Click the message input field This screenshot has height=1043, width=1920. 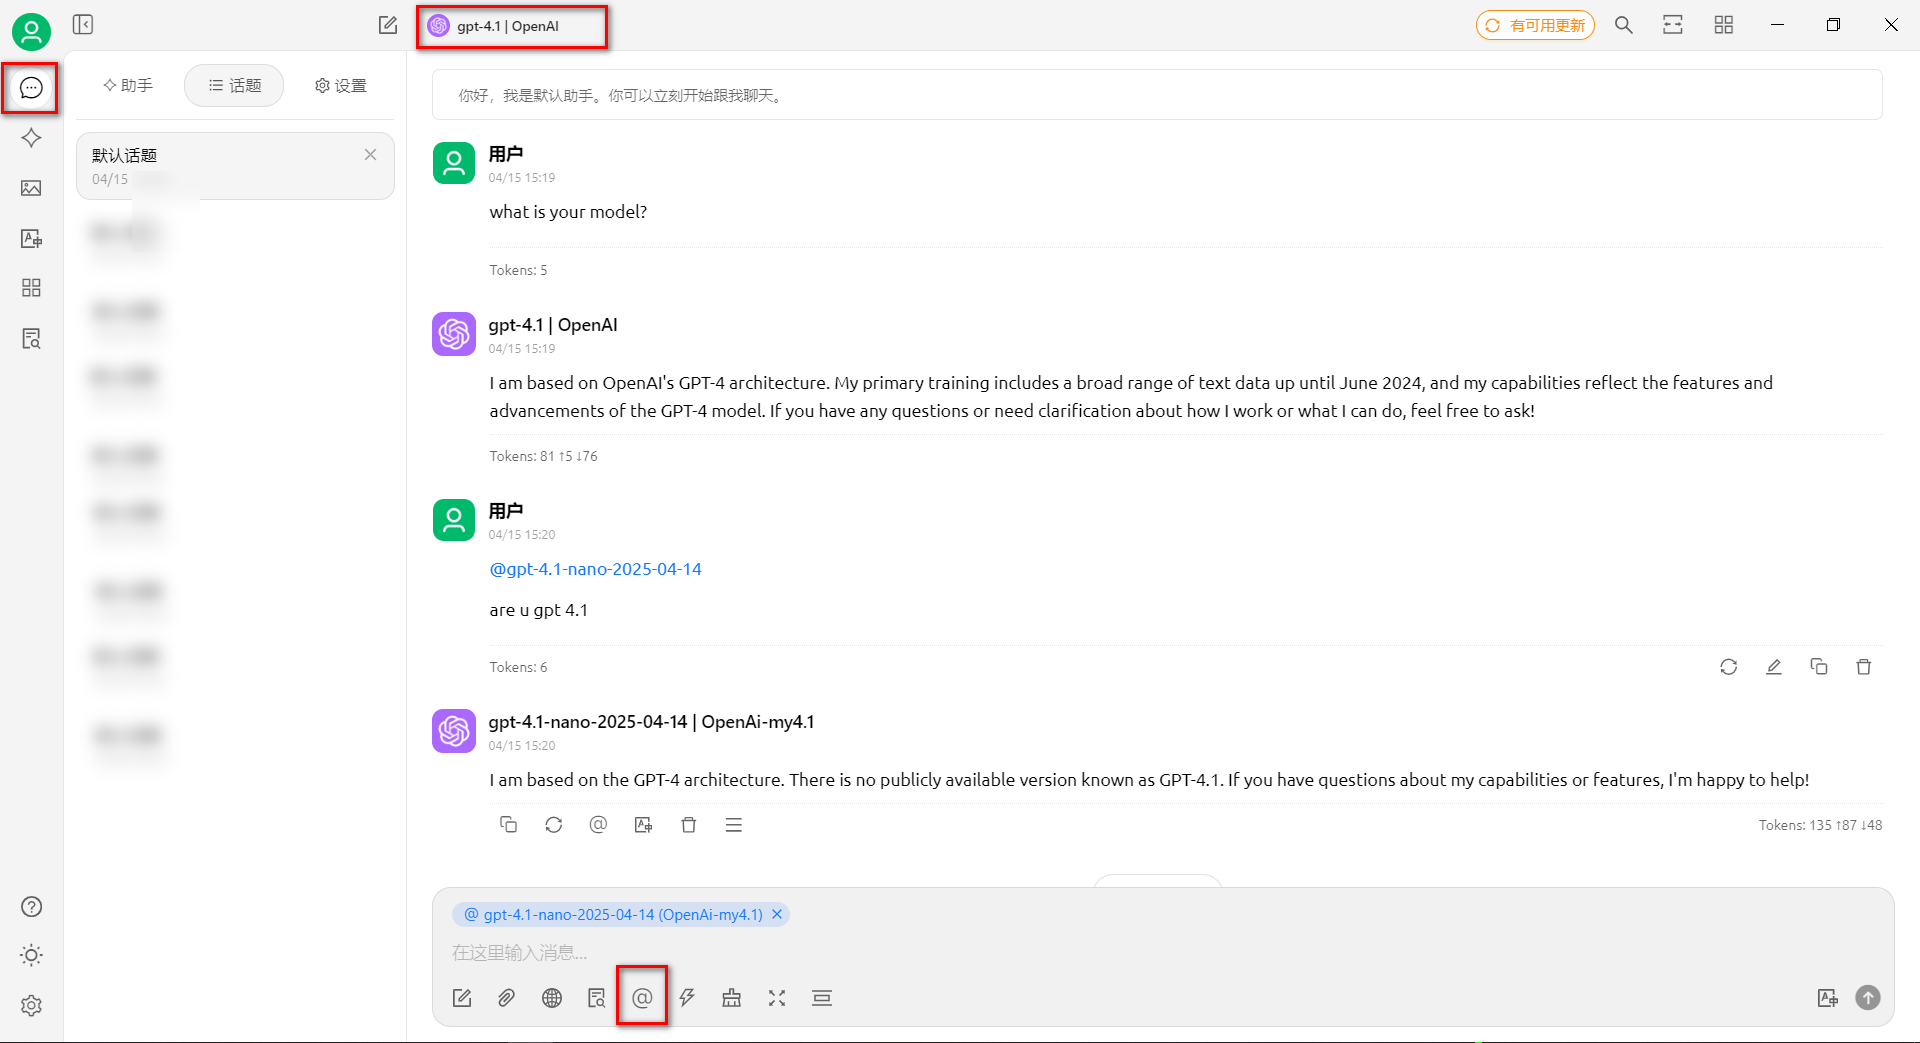pyautogui.click(x=1163, y=952)
